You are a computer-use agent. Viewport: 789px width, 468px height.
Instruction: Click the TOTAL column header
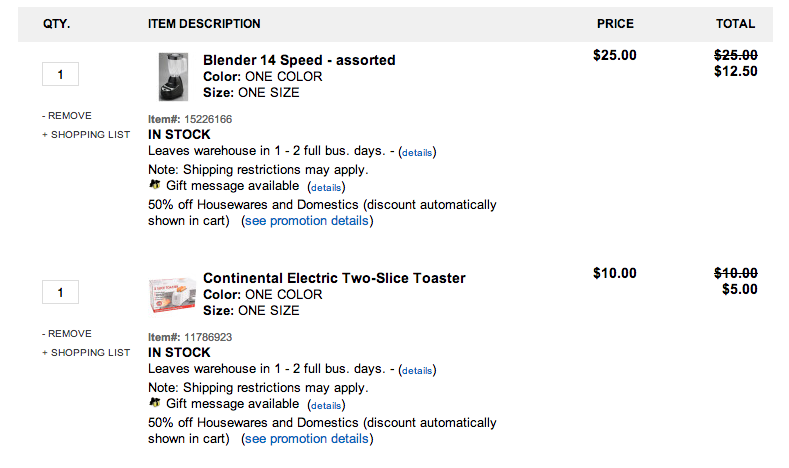click(x=736, y=24)
